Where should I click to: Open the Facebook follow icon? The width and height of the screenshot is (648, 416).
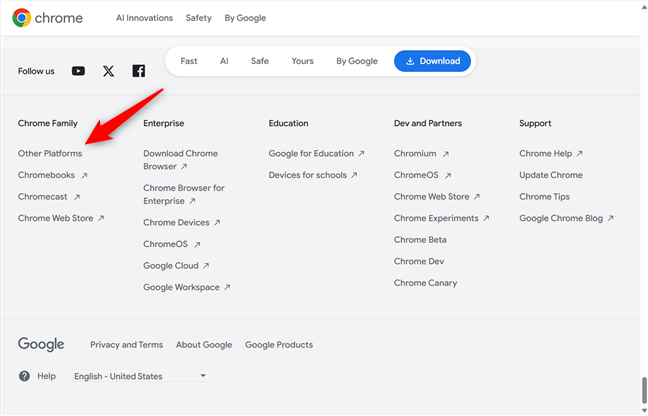coord(138,71)
